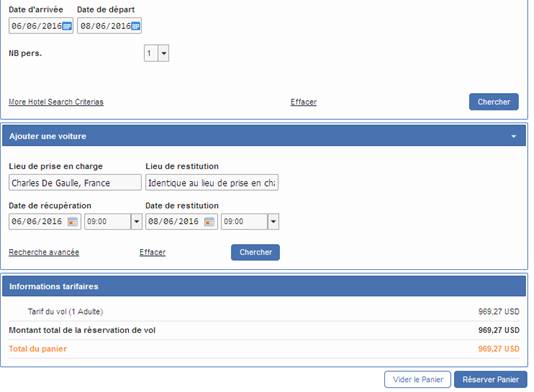Image resolution: width=534 pixels, height=392 pixels.
Task: Open calendar icon for Date de restitution
Action: tap(209, 222)
